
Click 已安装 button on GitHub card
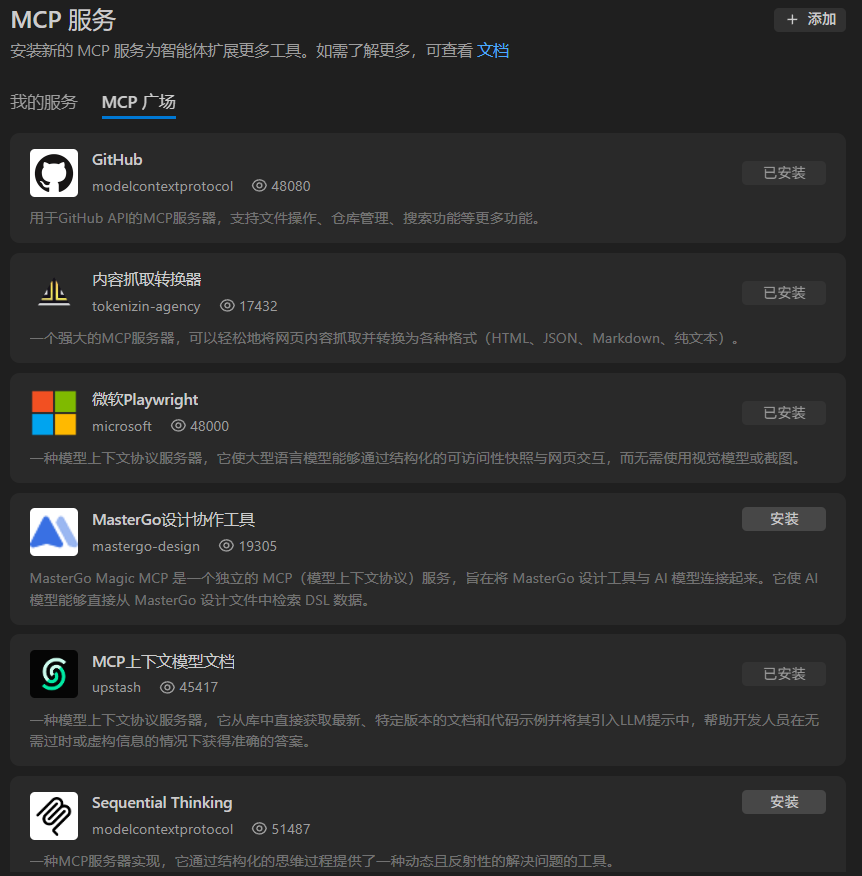[784, 173]
